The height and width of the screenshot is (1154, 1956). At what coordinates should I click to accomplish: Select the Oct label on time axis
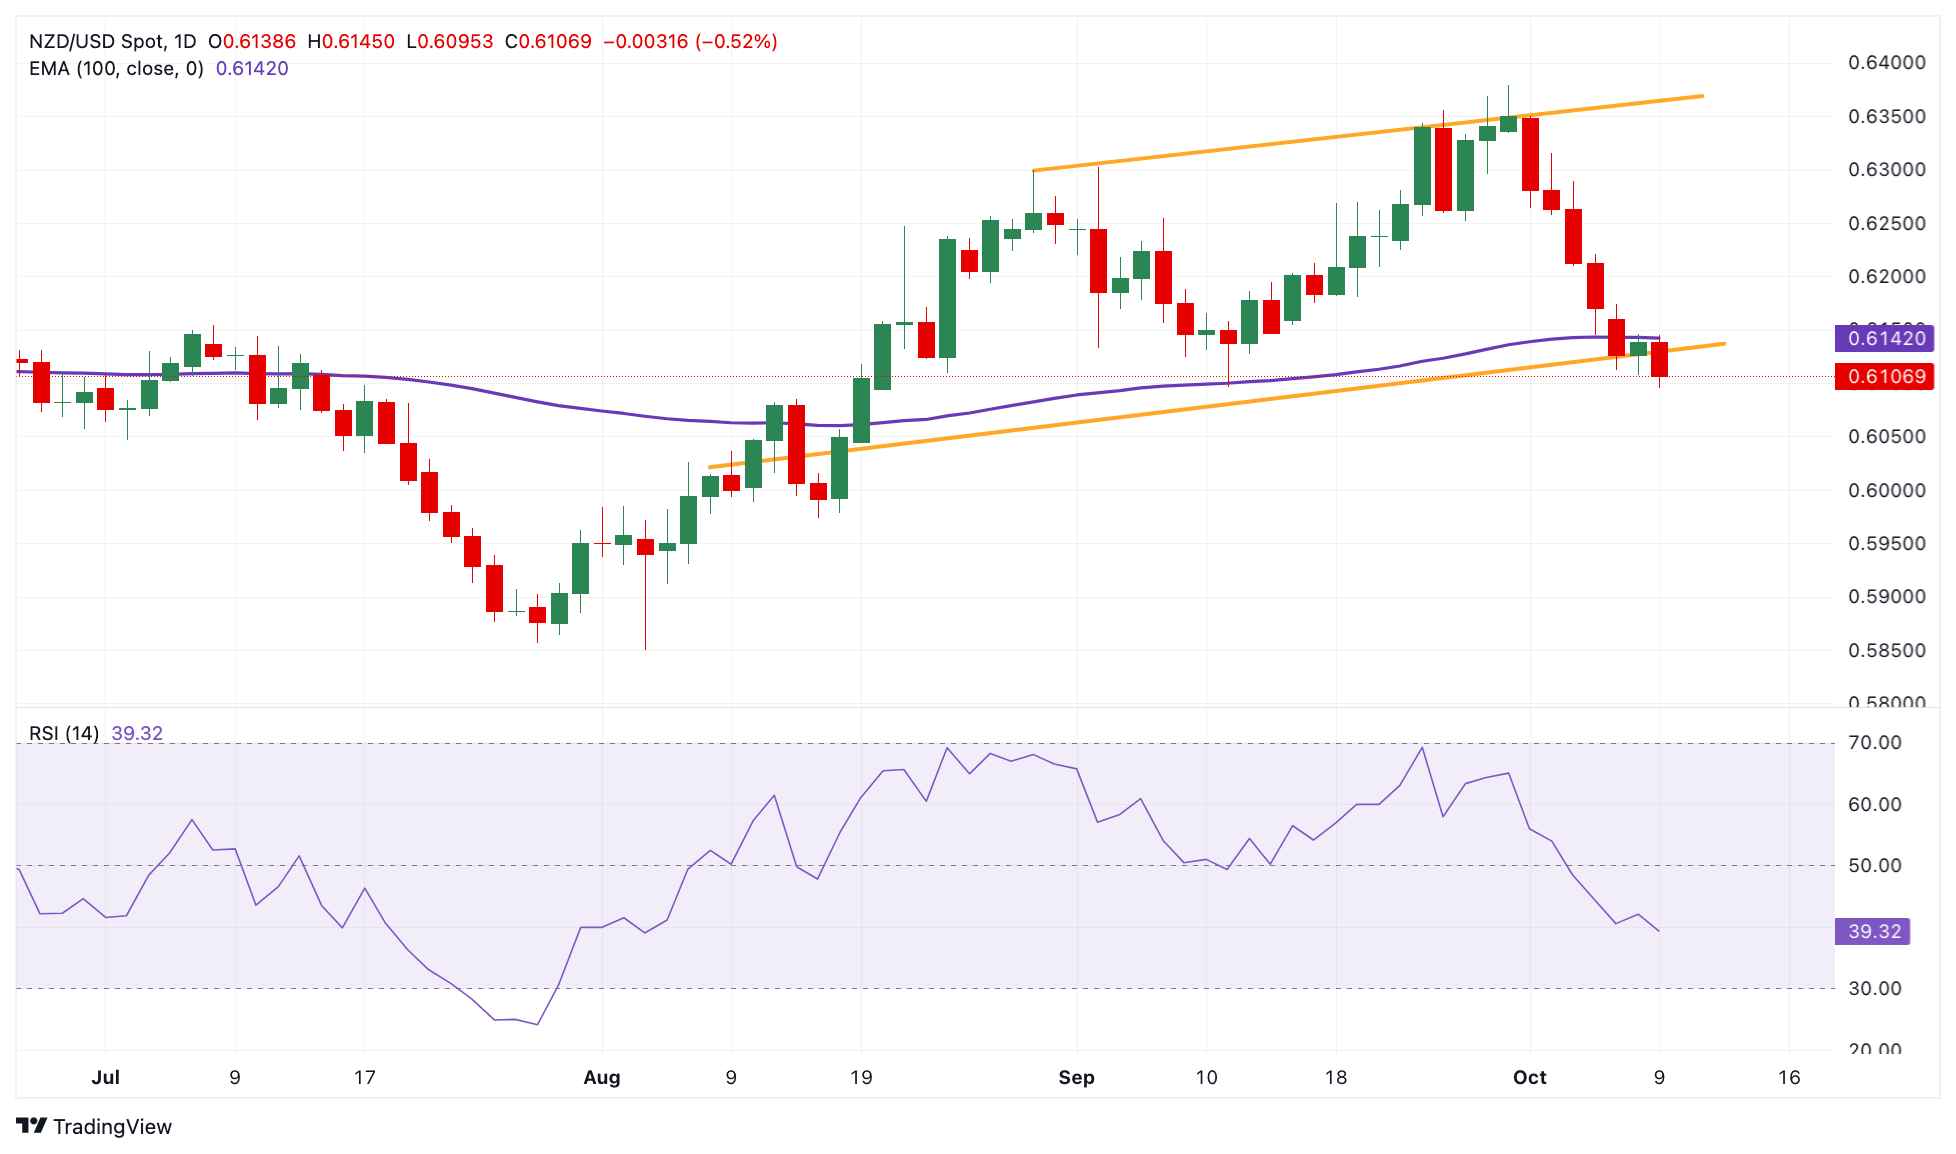pos(1530,1077)
